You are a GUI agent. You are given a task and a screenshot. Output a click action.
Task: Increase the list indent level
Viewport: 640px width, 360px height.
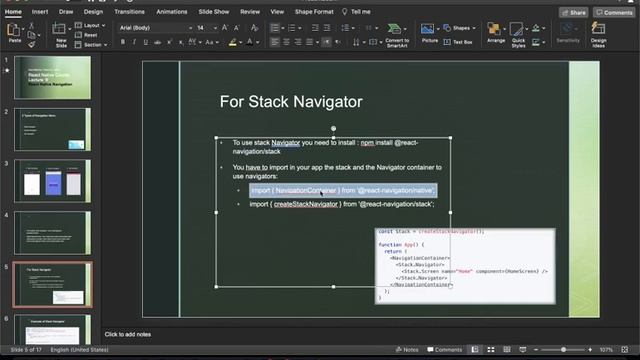(327, 28)
